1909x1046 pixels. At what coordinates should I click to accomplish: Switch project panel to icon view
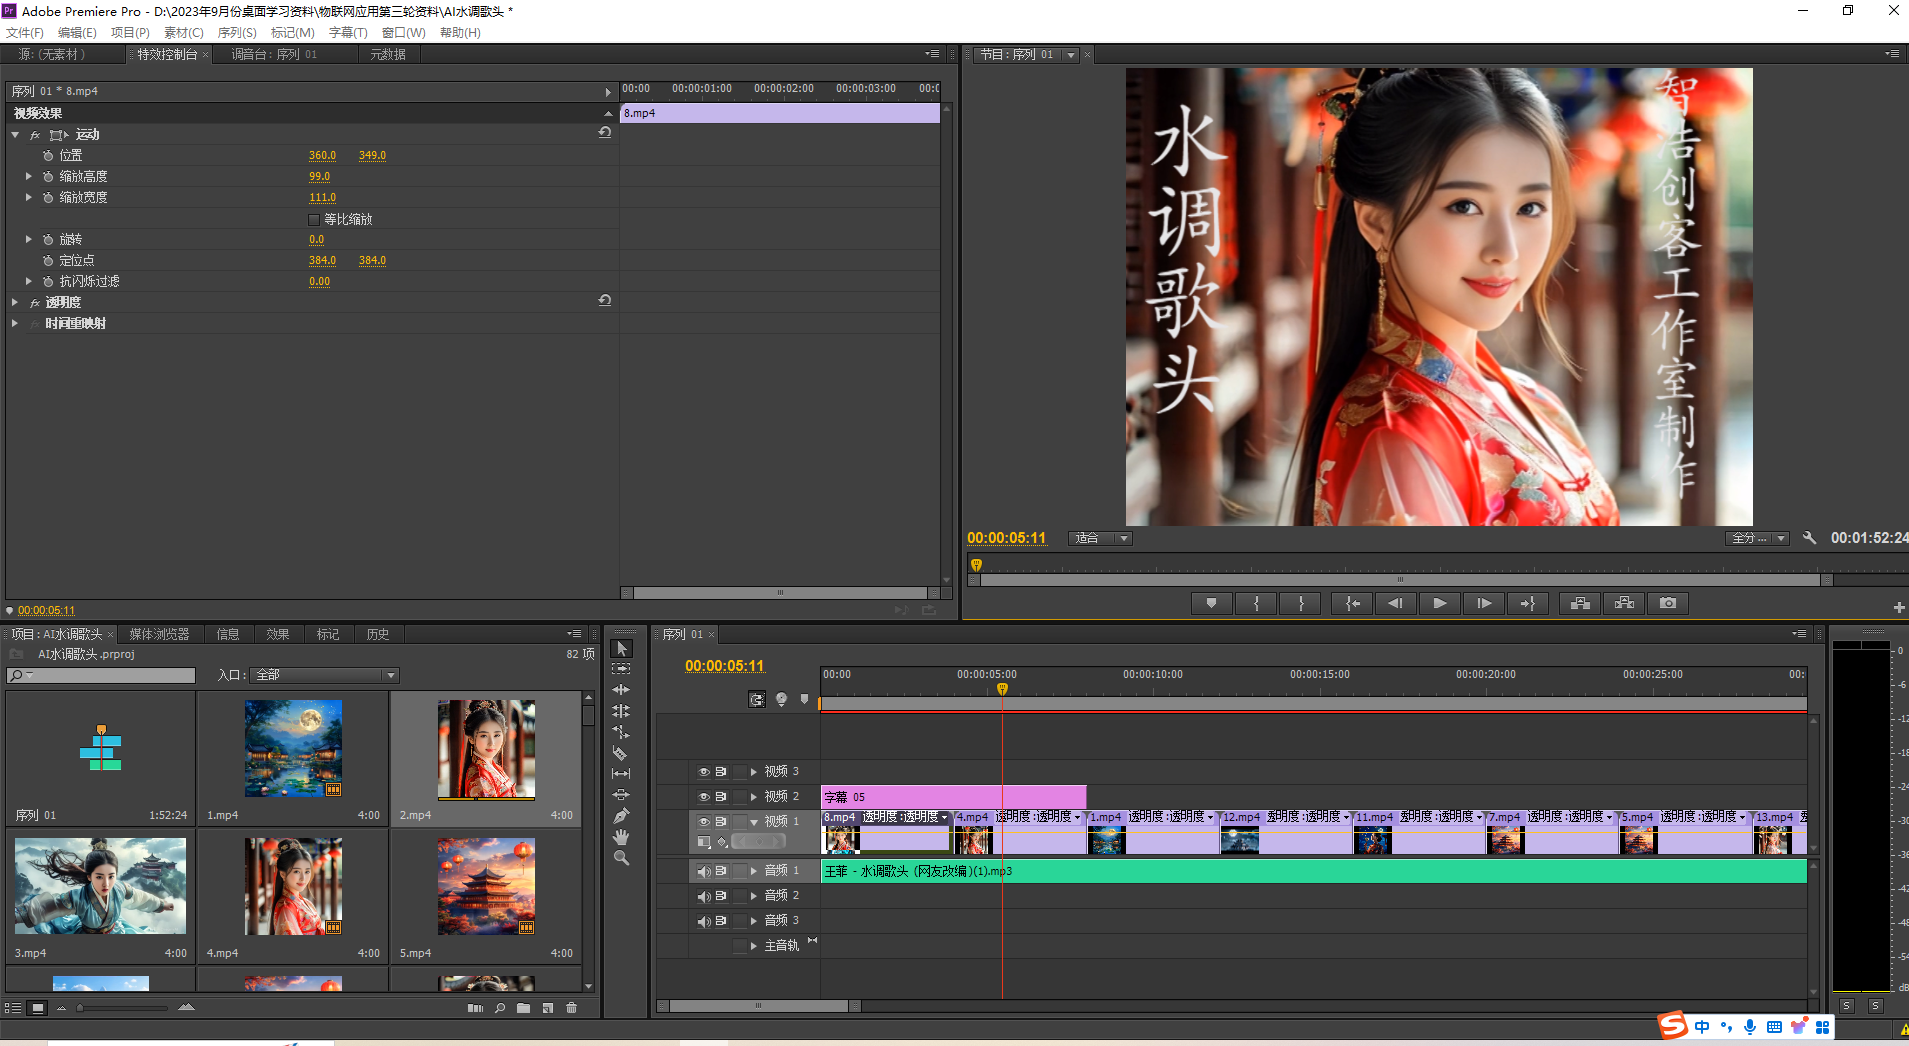coord(38,1008)
